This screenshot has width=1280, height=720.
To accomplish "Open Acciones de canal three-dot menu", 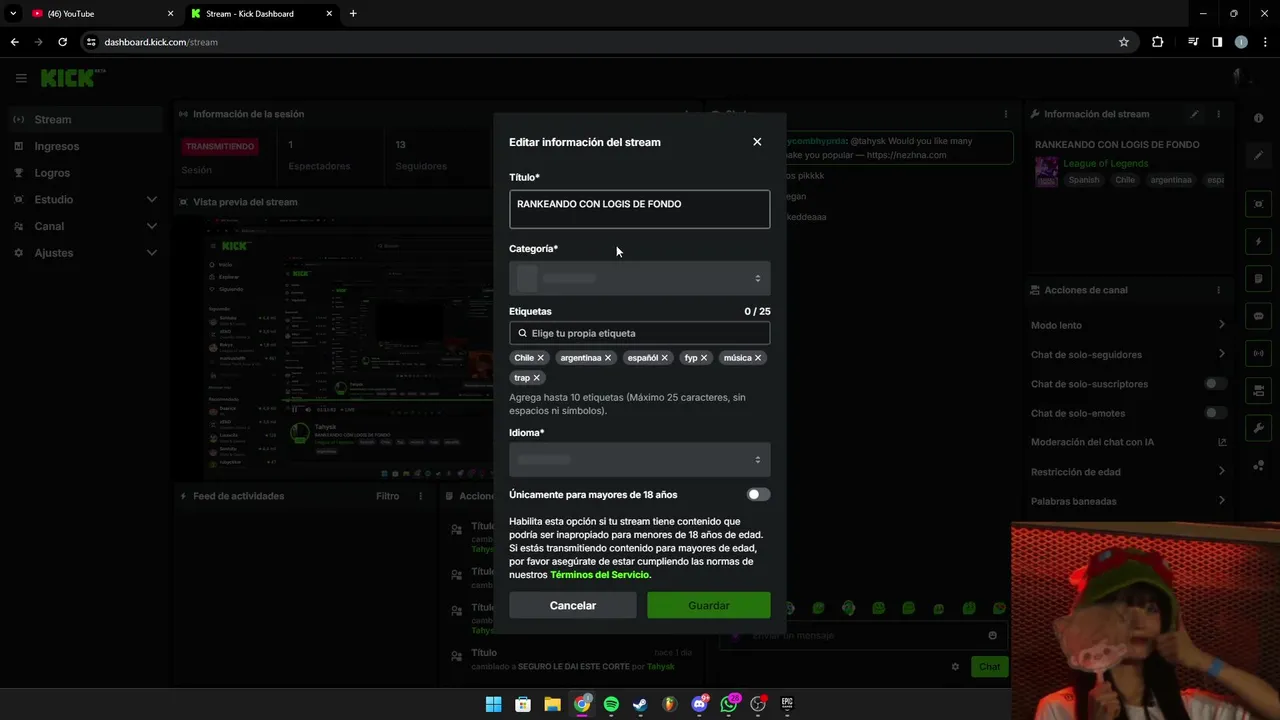I will pyautogui.click(x=1218, y=290).
